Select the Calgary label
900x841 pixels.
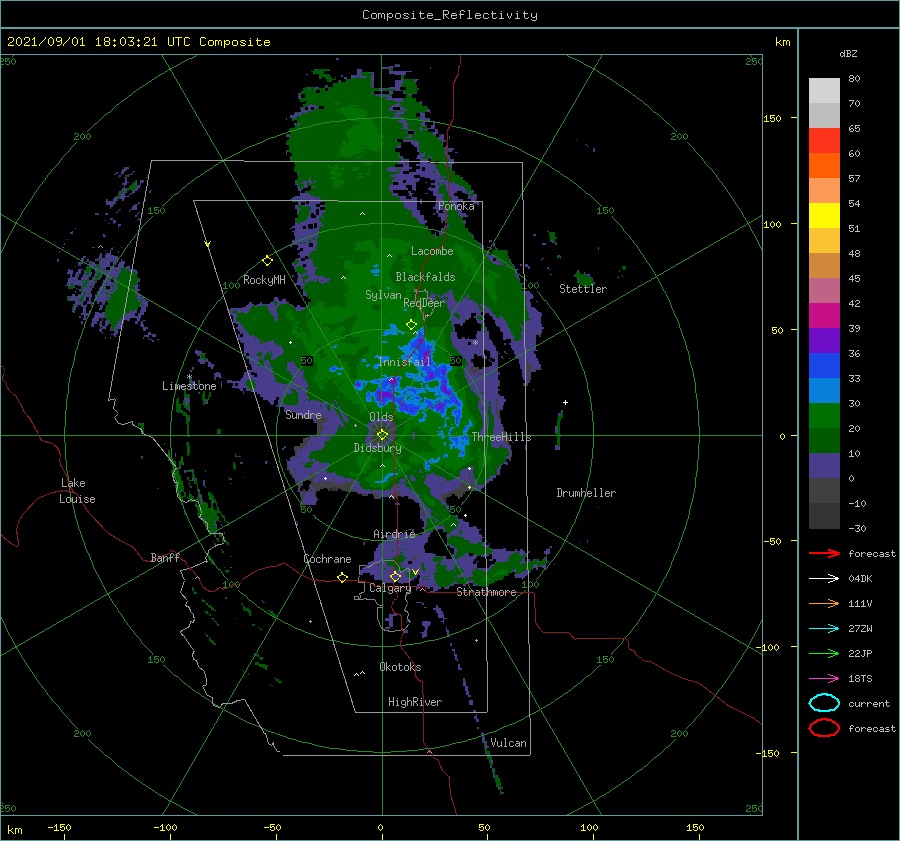tap(390, 588)
